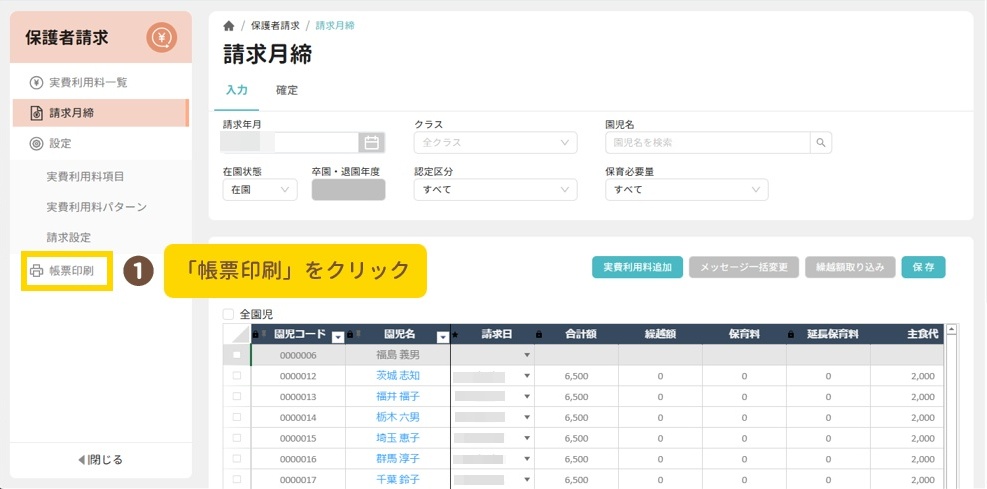This screenshot has width=987, height=489.
Task: Open 園児コード column filter arrow
Action: [x=337, y=336]
